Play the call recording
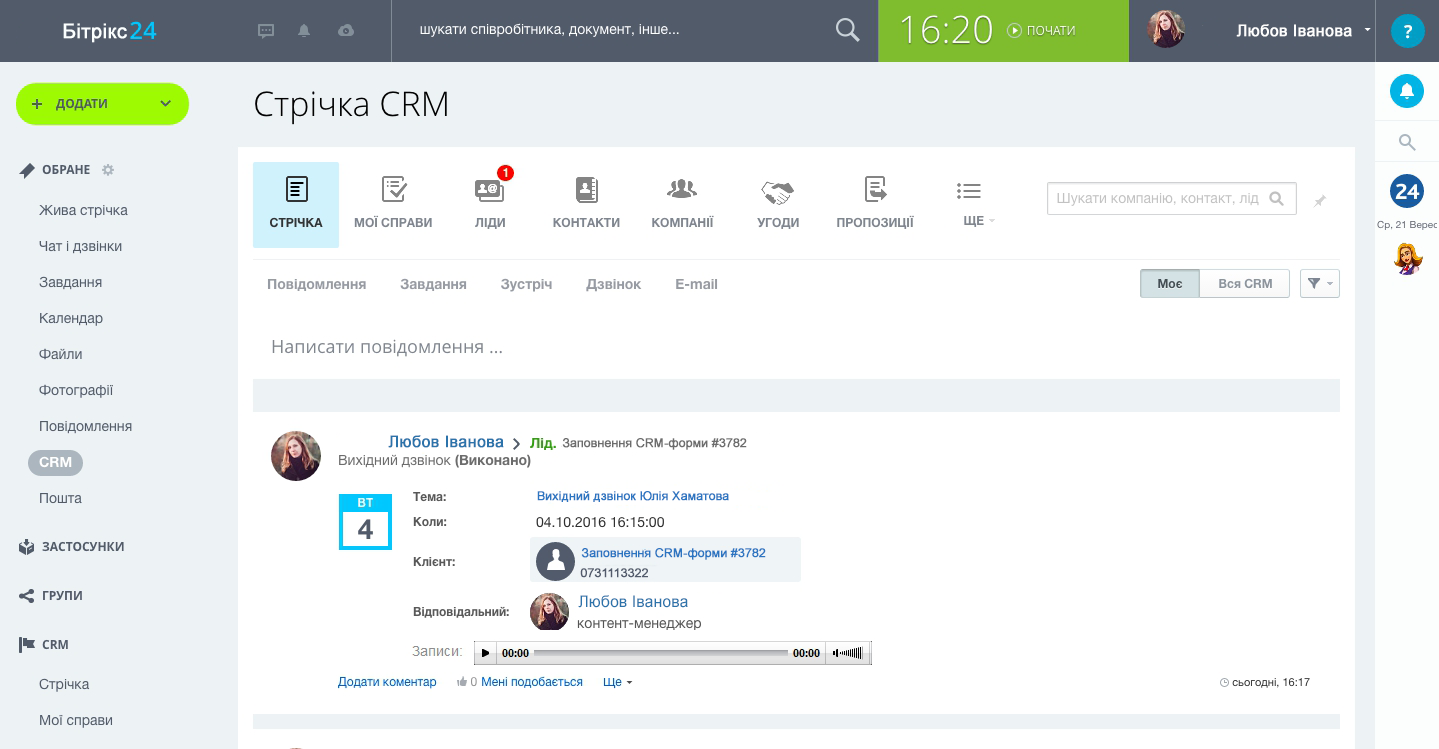This screenshot has height=749, width=1439. click(x=485, y=653)
